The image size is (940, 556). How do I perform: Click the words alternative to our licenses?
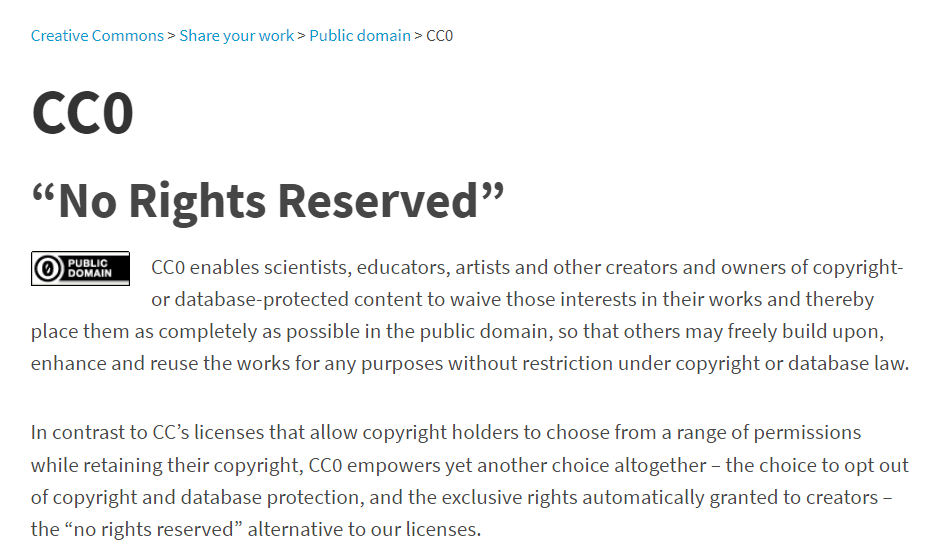tap(364, 530)
